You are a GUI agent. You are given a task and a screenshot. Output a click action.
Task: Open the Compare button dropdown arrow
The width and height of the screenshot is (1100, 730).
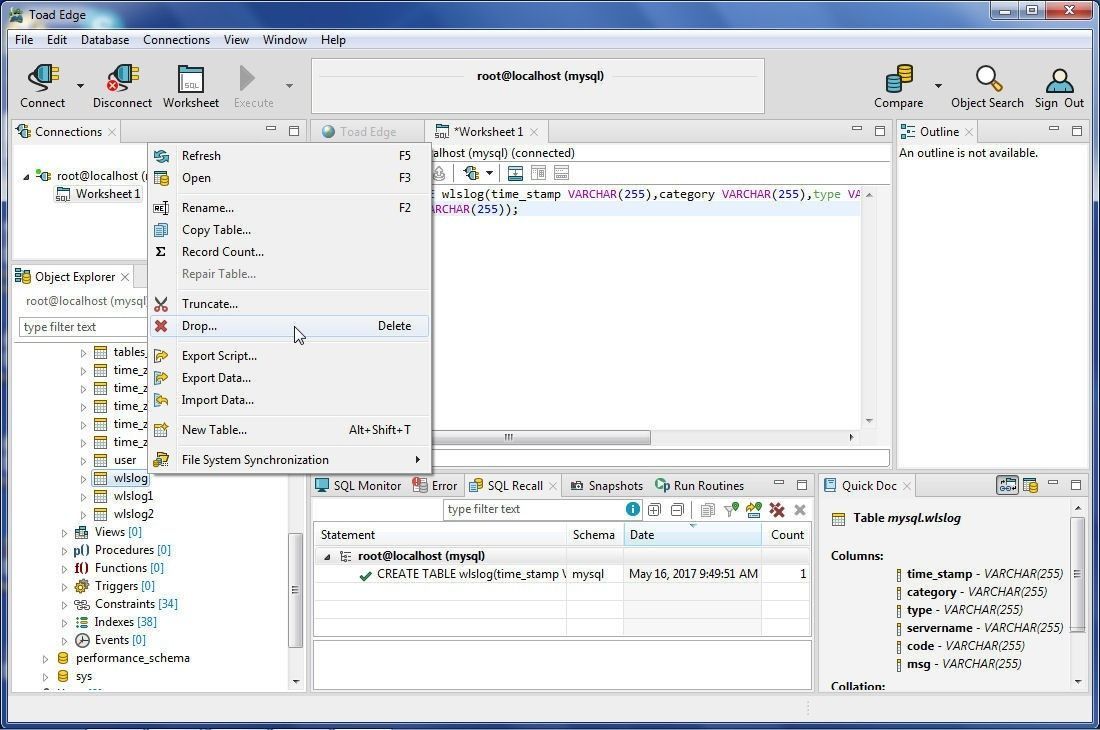(x=938, y=86)
